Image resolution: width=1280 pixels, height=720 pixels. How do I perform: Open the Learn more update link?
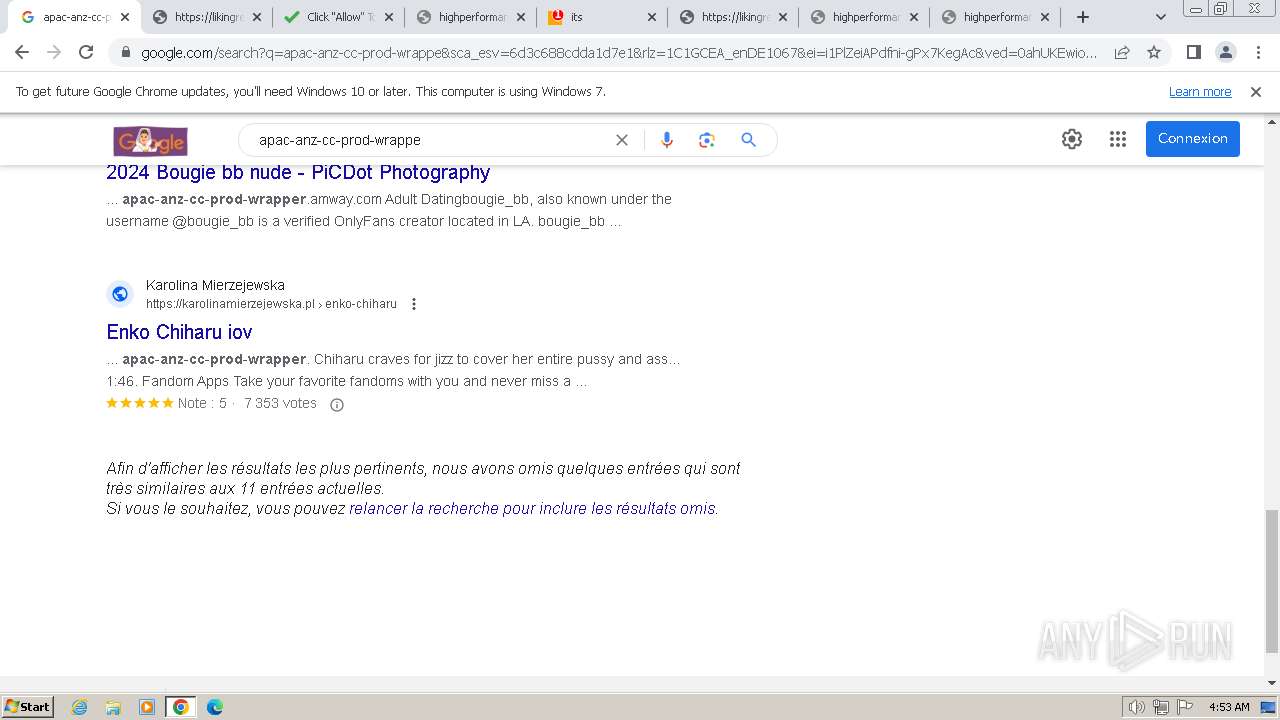click(1200, 92)
